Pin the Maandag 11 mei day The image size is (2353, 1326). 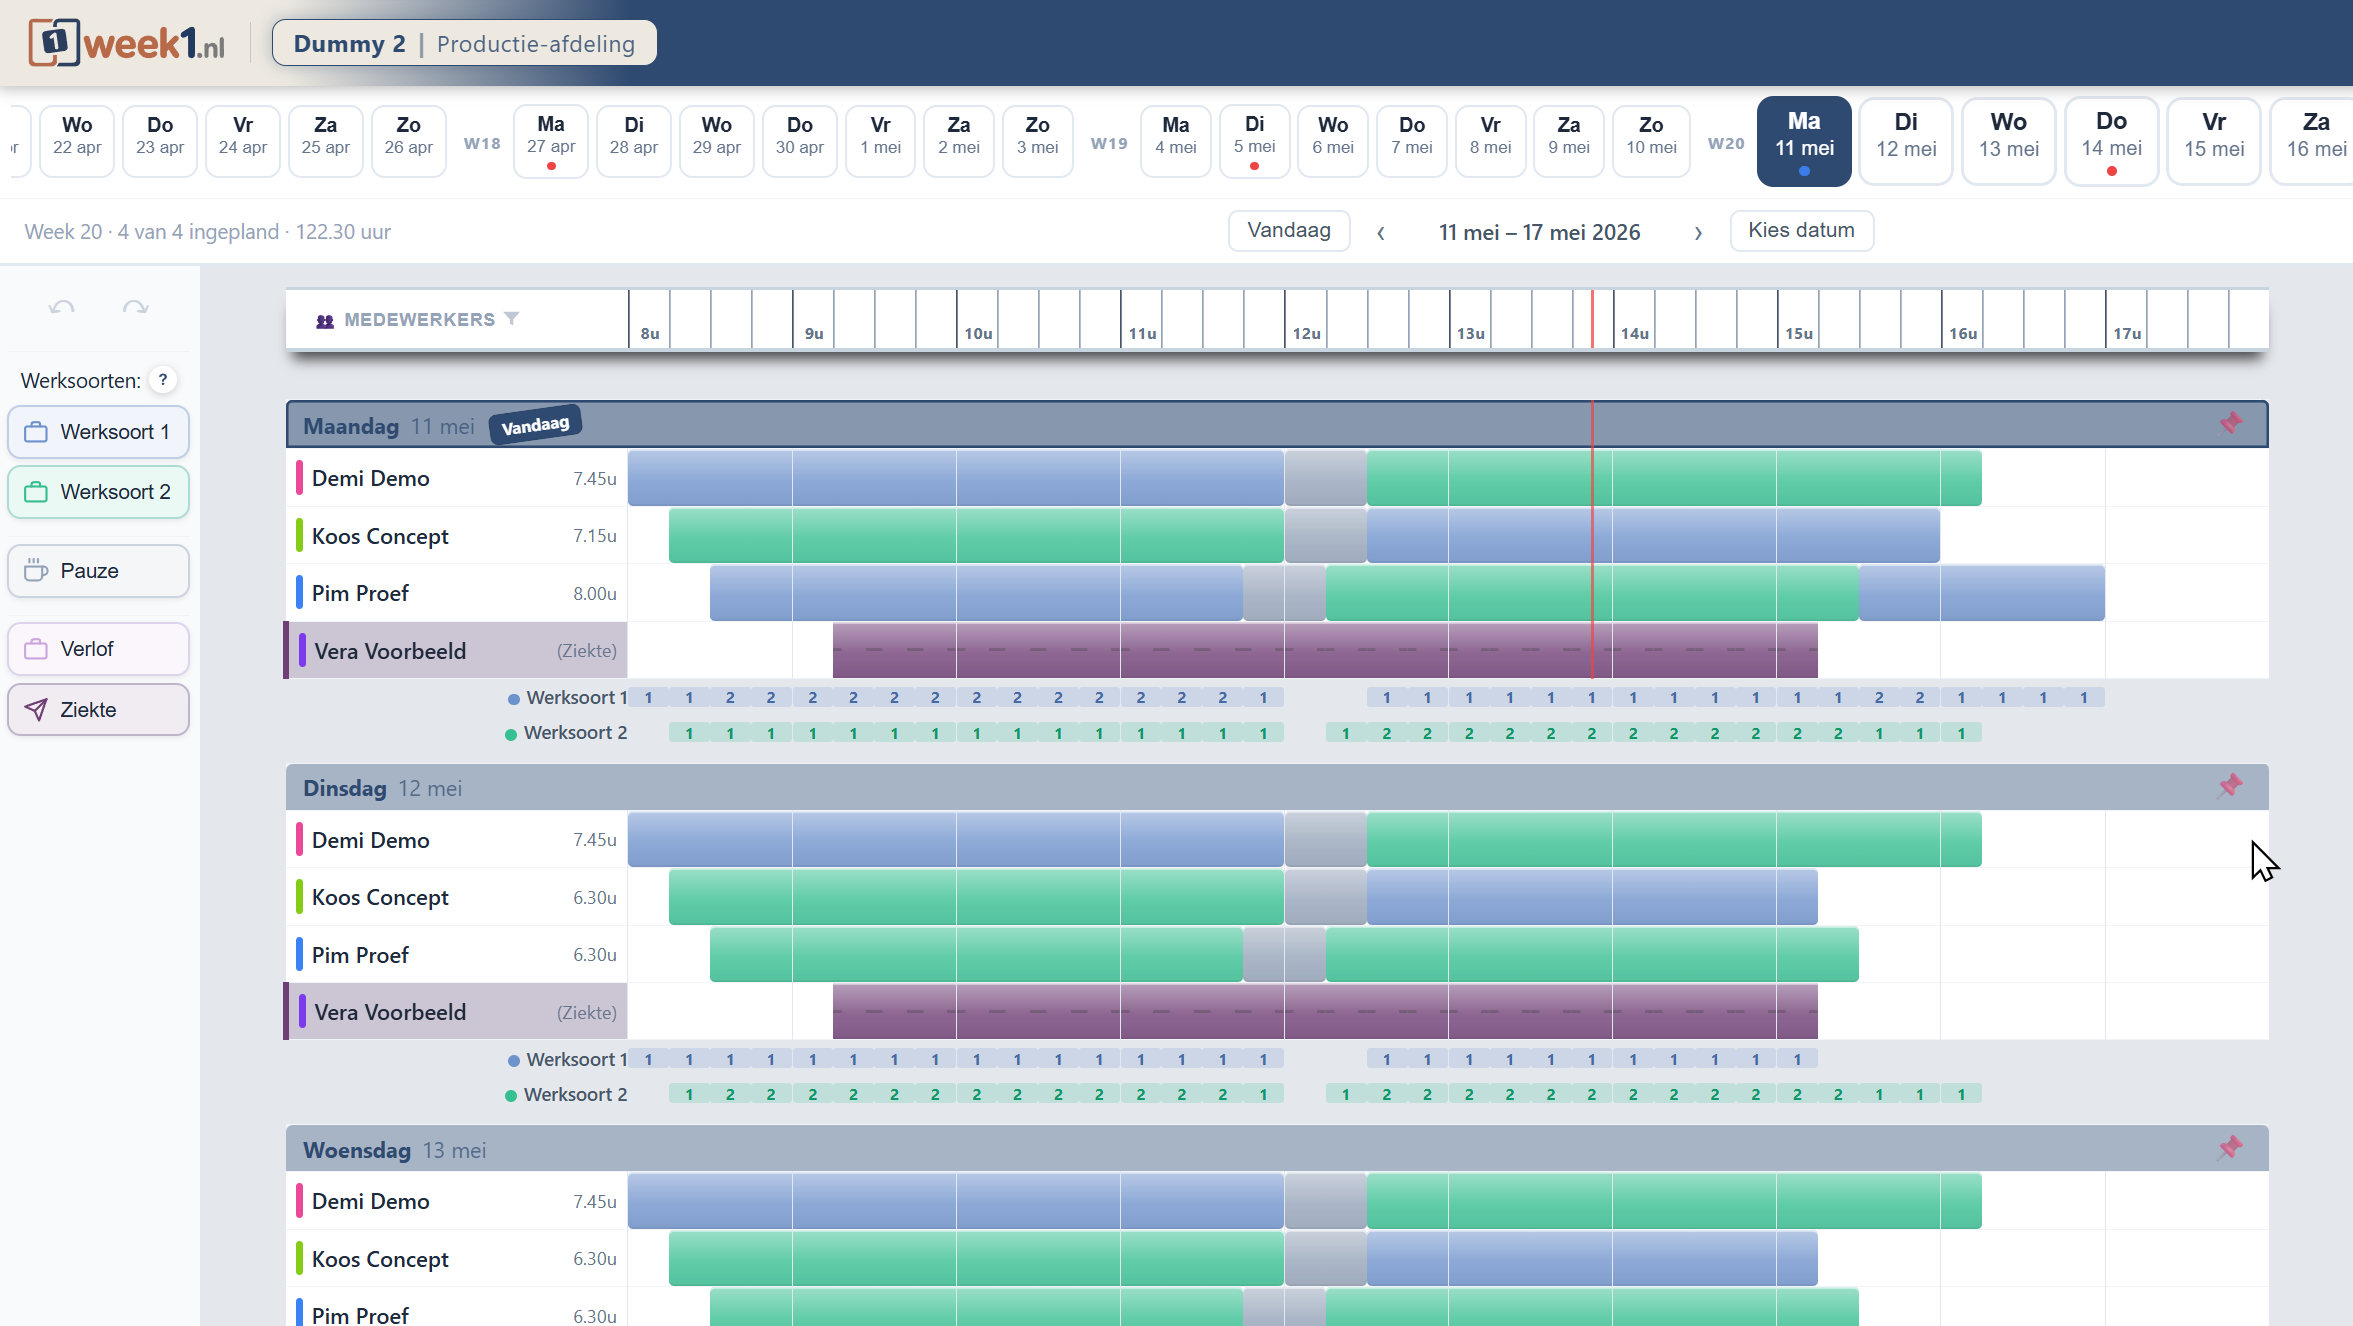click(2230, 424)
